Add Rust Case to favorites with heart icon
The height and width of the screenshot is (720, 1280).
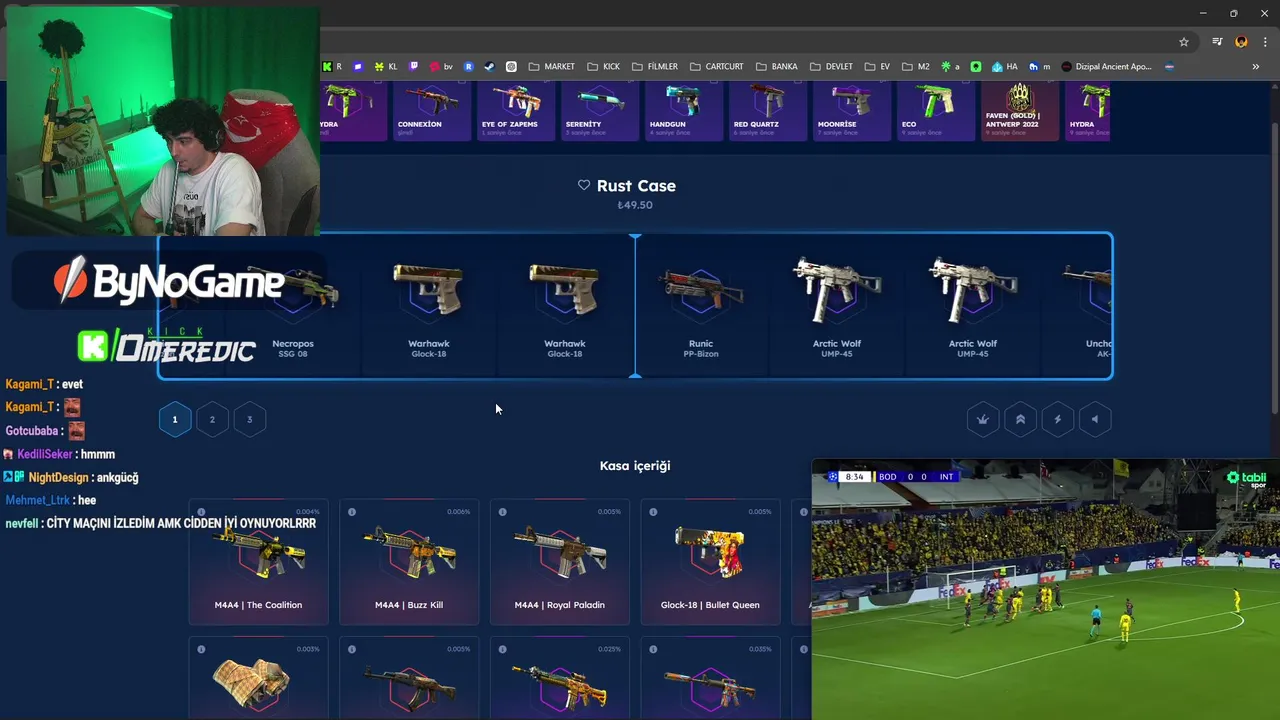point(584,185)
